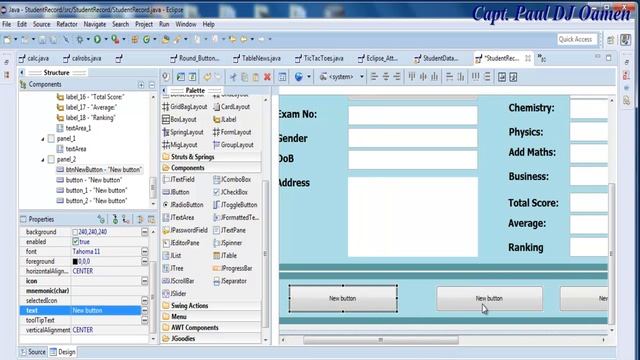Viewport: 640px width, 360px height.
Task: Open the Refactor menu
Action: click(x=67, y=24)
